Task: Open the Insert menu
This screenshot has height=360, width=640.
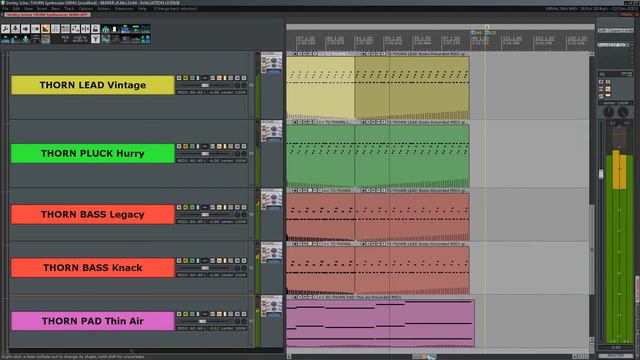Action: 42,9
